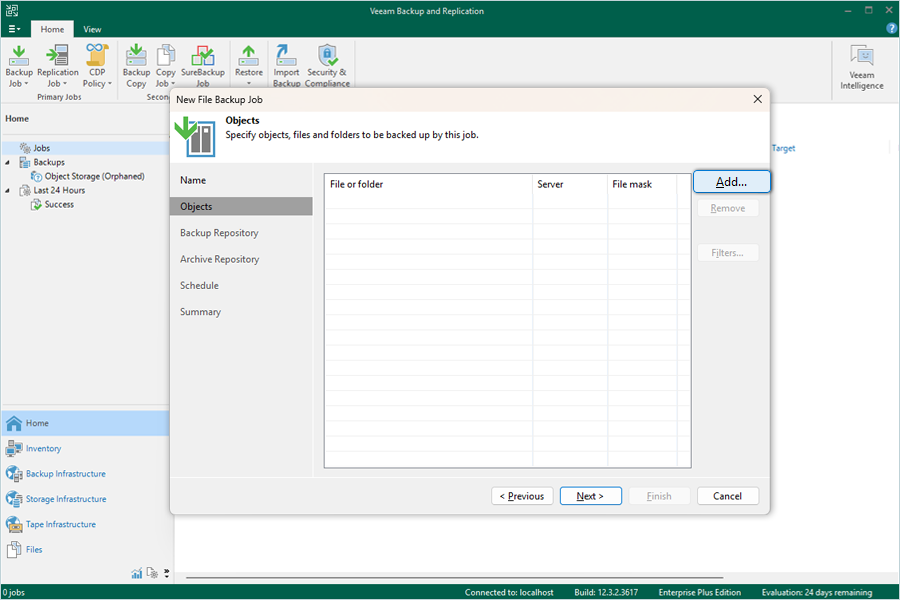Click 'Build: 12.3.2.3617' in status bar
Image resolution: width=900 pixels, height=600 pixels.
(606, 593)
